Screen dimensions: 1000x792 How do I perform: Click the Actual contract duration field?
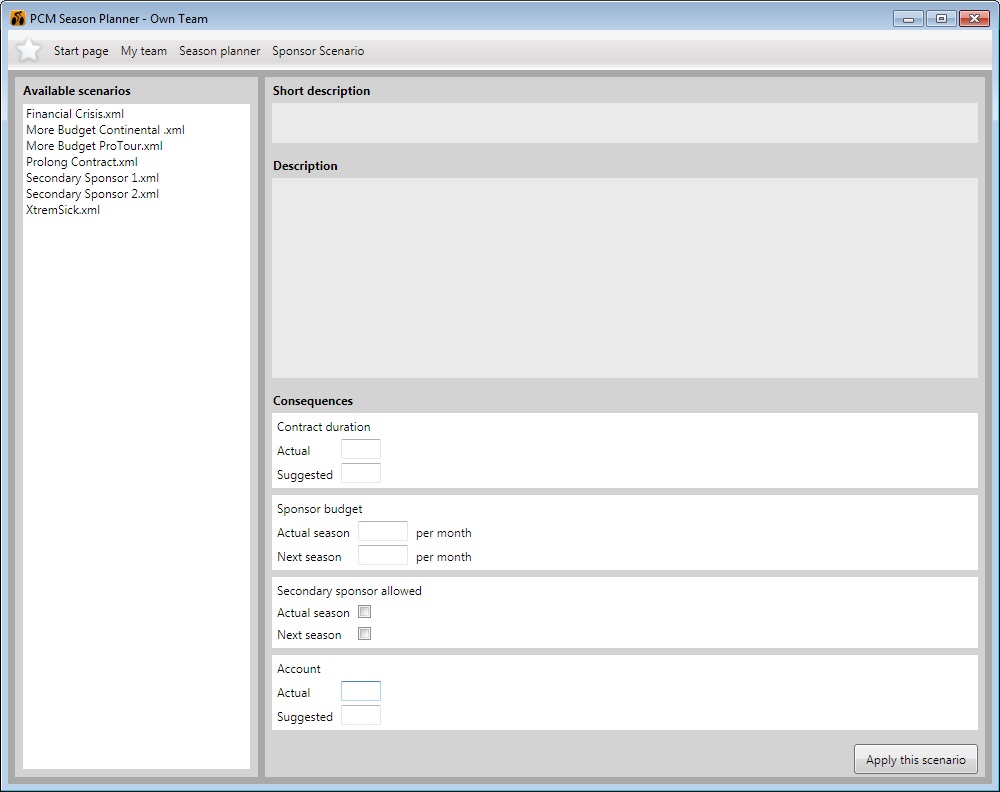tap(360, 450)
